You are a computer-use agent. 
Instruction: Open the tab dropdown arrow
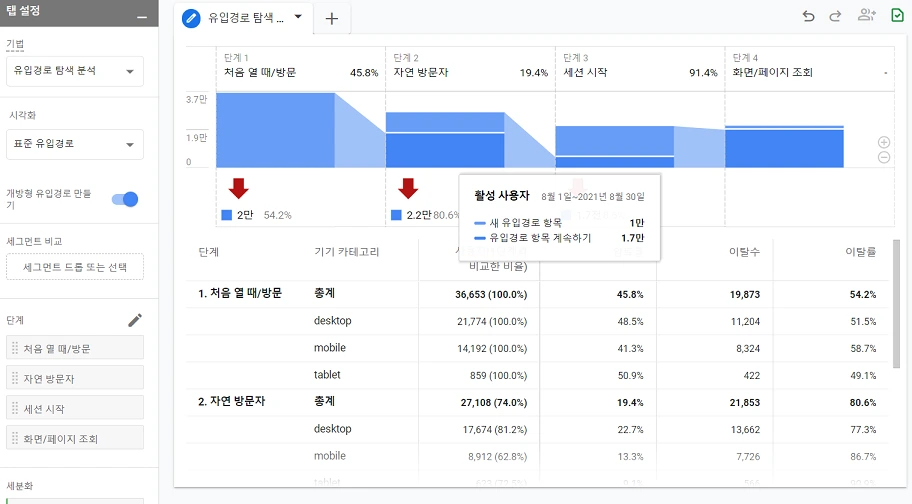tap(298, 17)
